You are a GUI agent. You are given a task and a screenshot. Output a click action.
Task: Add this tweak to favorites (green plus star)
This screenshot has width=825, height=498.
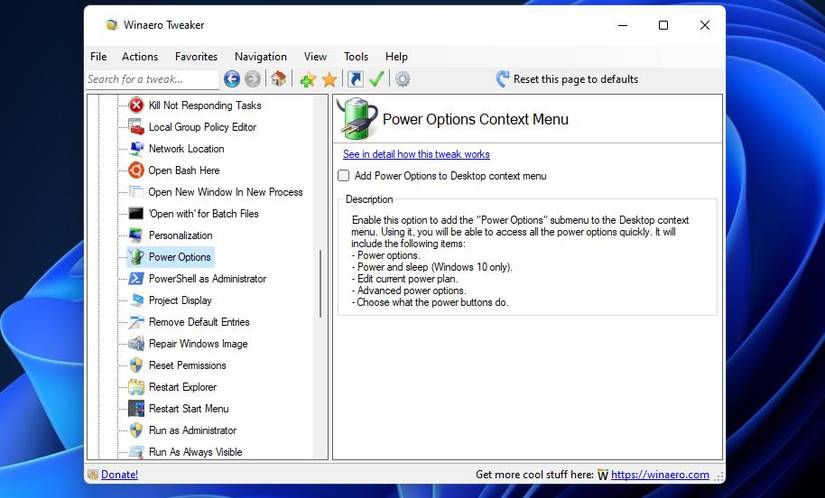pyautogui.click(x=308, y=79)
